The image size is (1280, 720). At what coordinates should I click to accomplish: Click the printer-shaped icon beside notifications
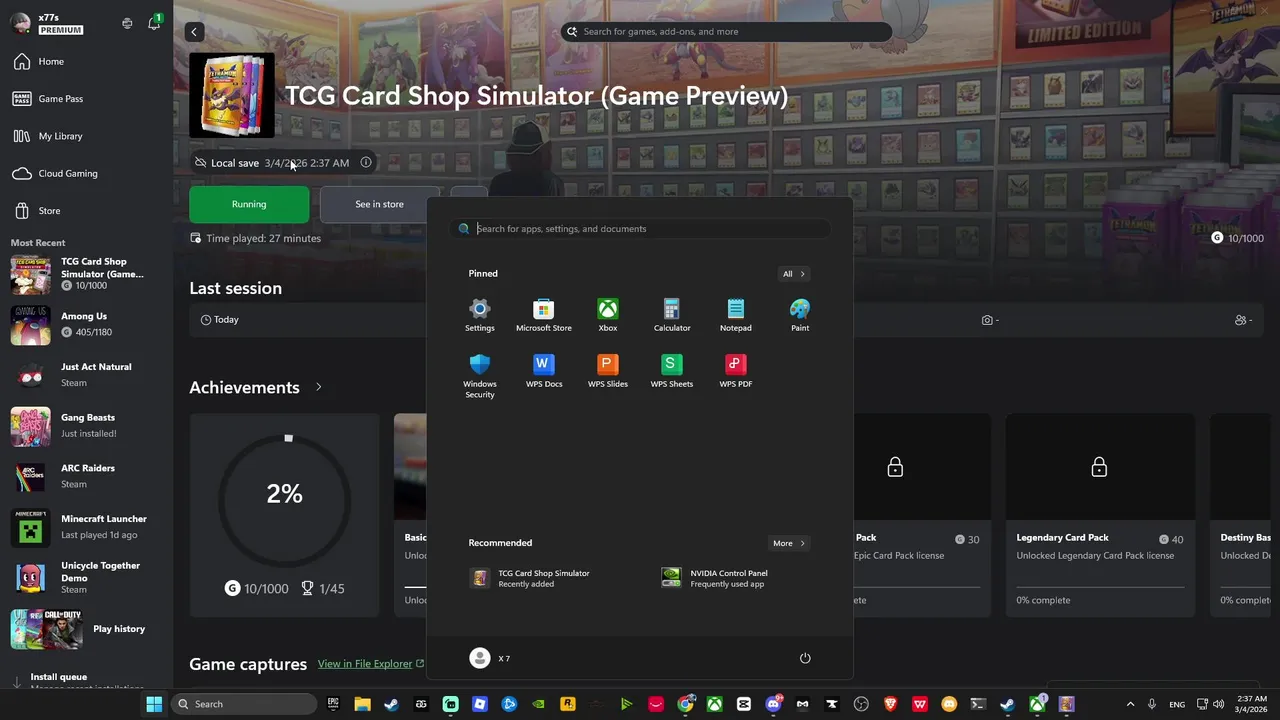pos(127,23)
